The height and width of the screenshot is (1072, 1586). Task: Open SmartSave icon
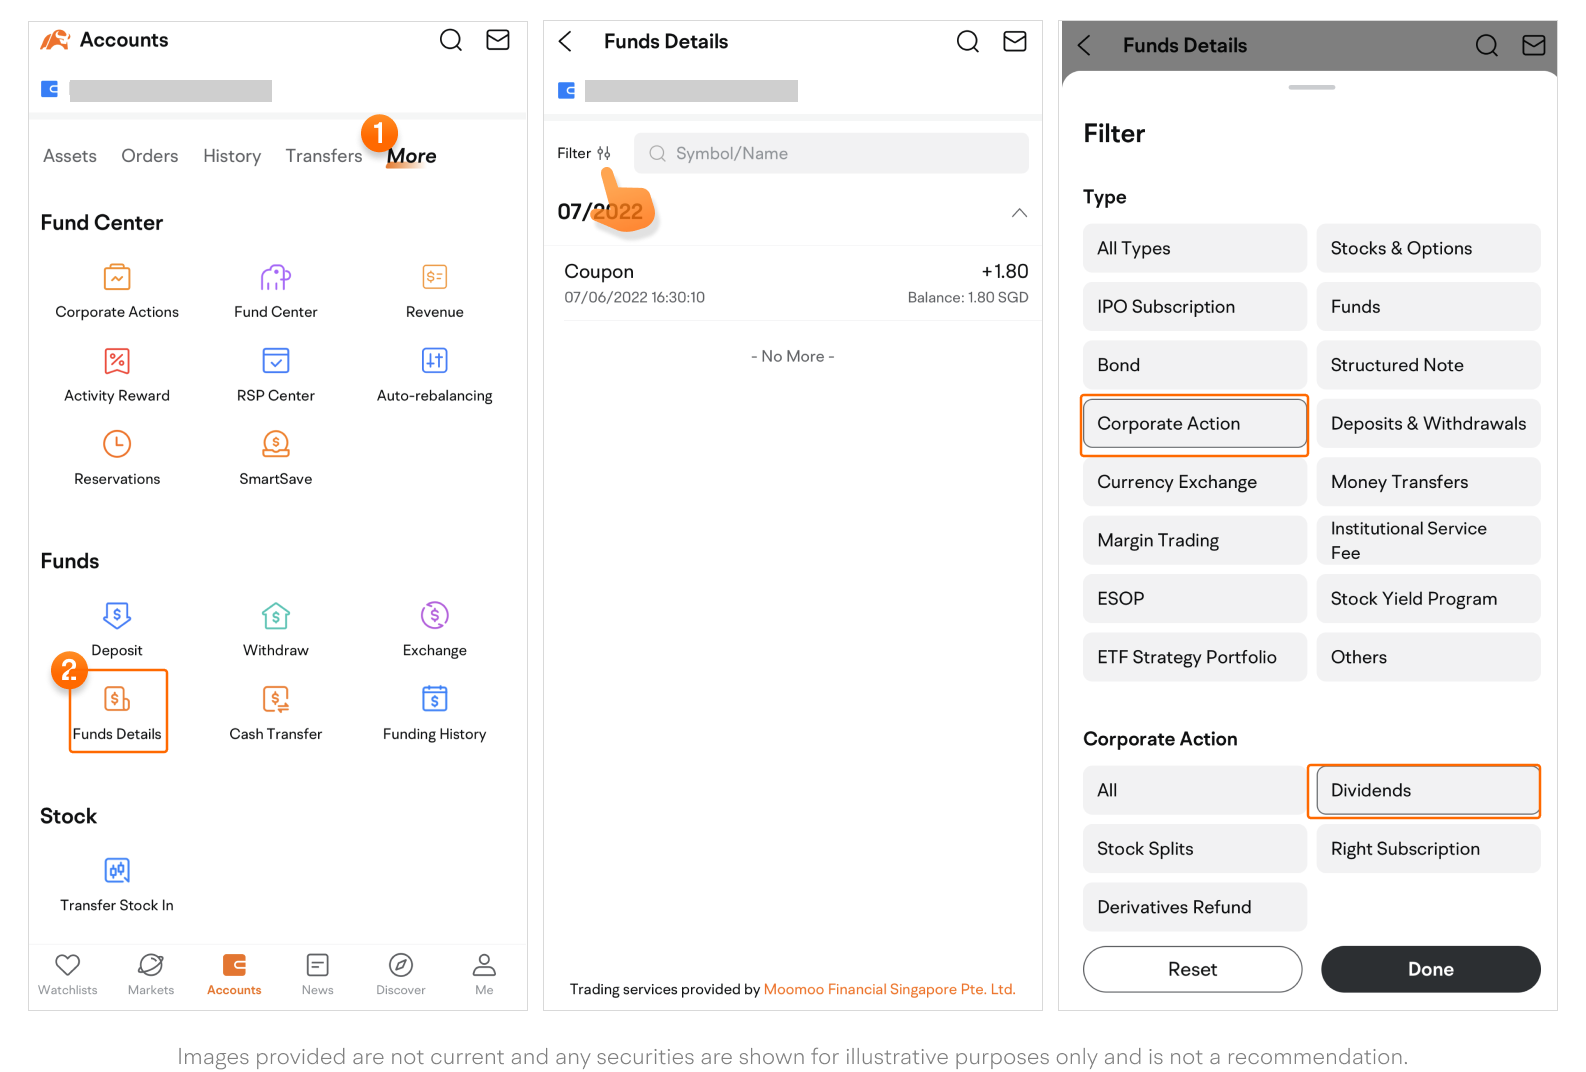[275, 444]
